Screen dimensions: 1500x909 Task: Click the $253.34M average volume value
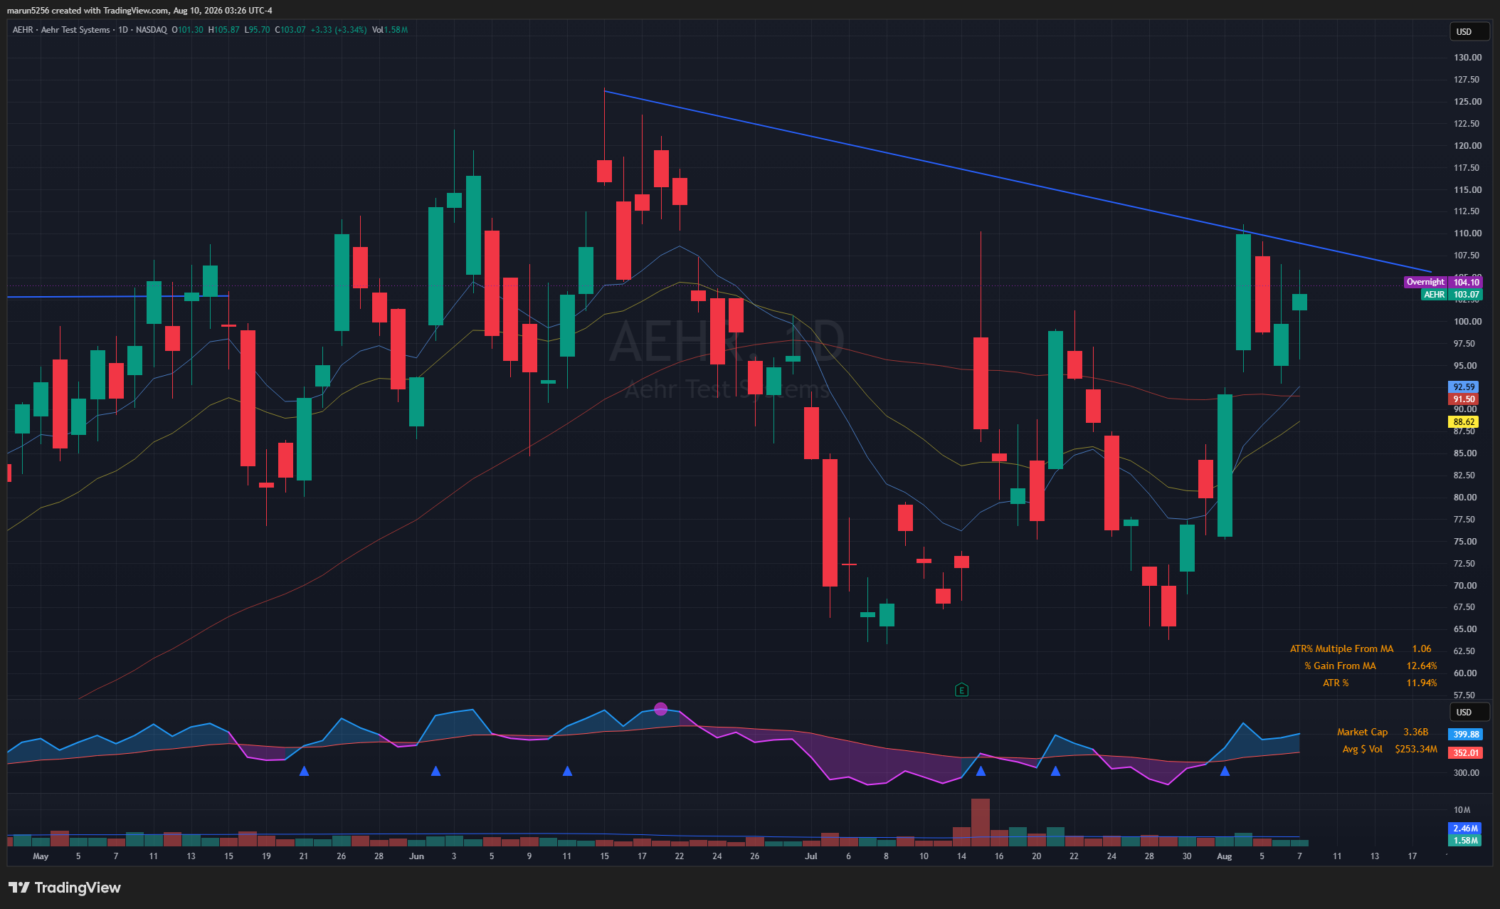(1416, 749)
